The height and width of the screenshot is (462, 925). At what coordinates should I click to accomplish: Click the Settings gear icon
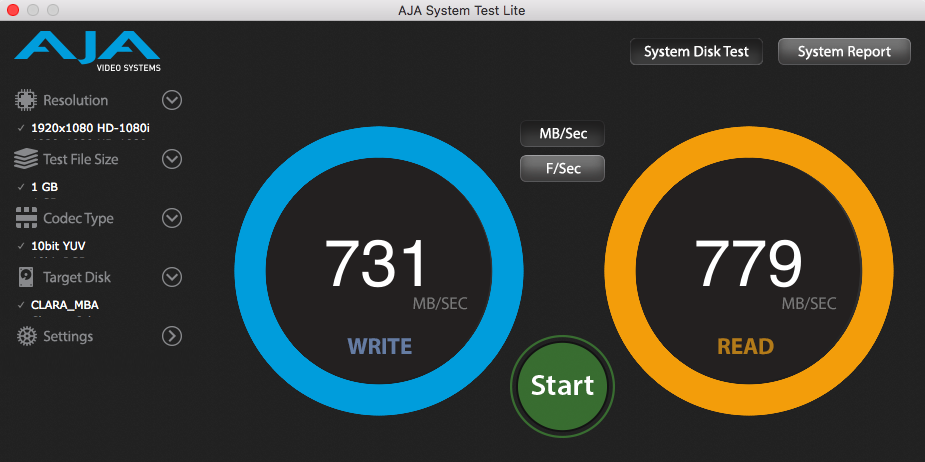(x=27, y=336)
